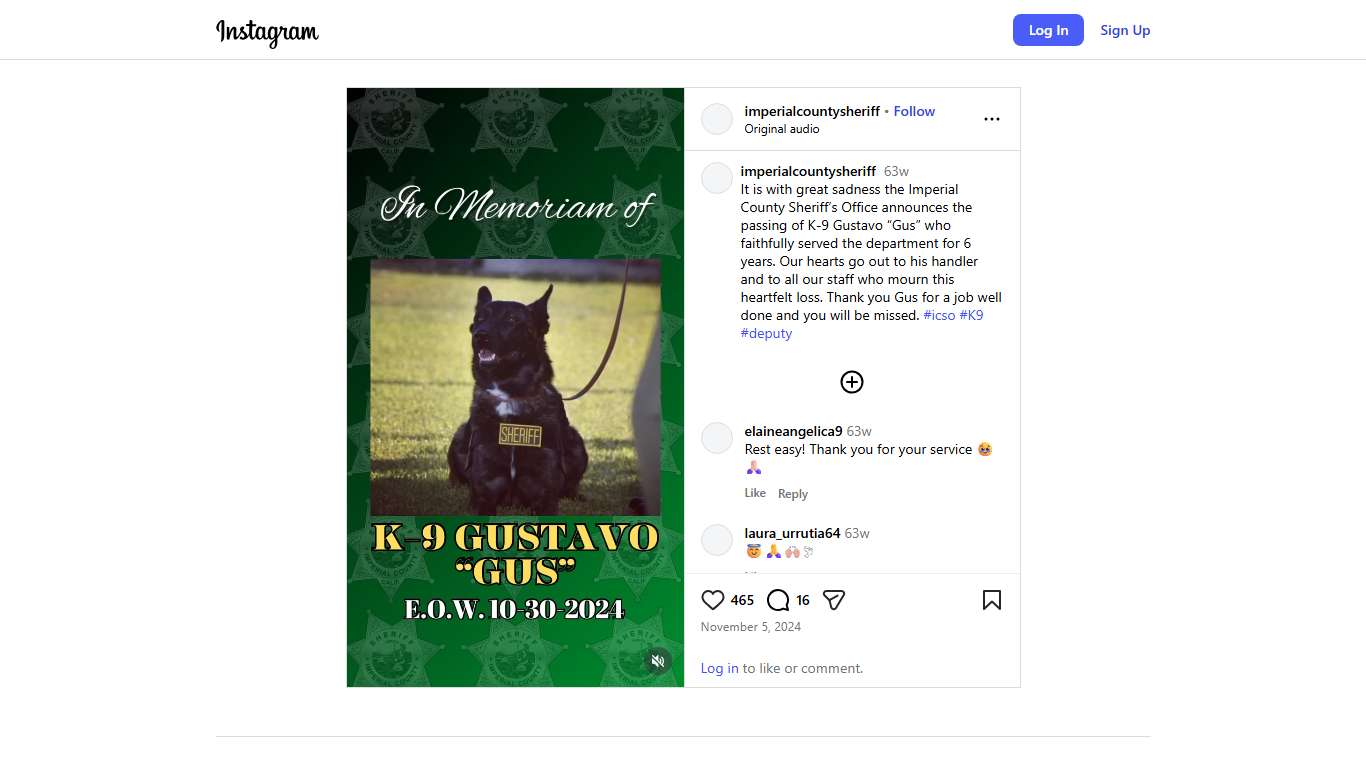Open the #K9 hashtag
Screen dimensions: 1366x768
coord(971,315)
